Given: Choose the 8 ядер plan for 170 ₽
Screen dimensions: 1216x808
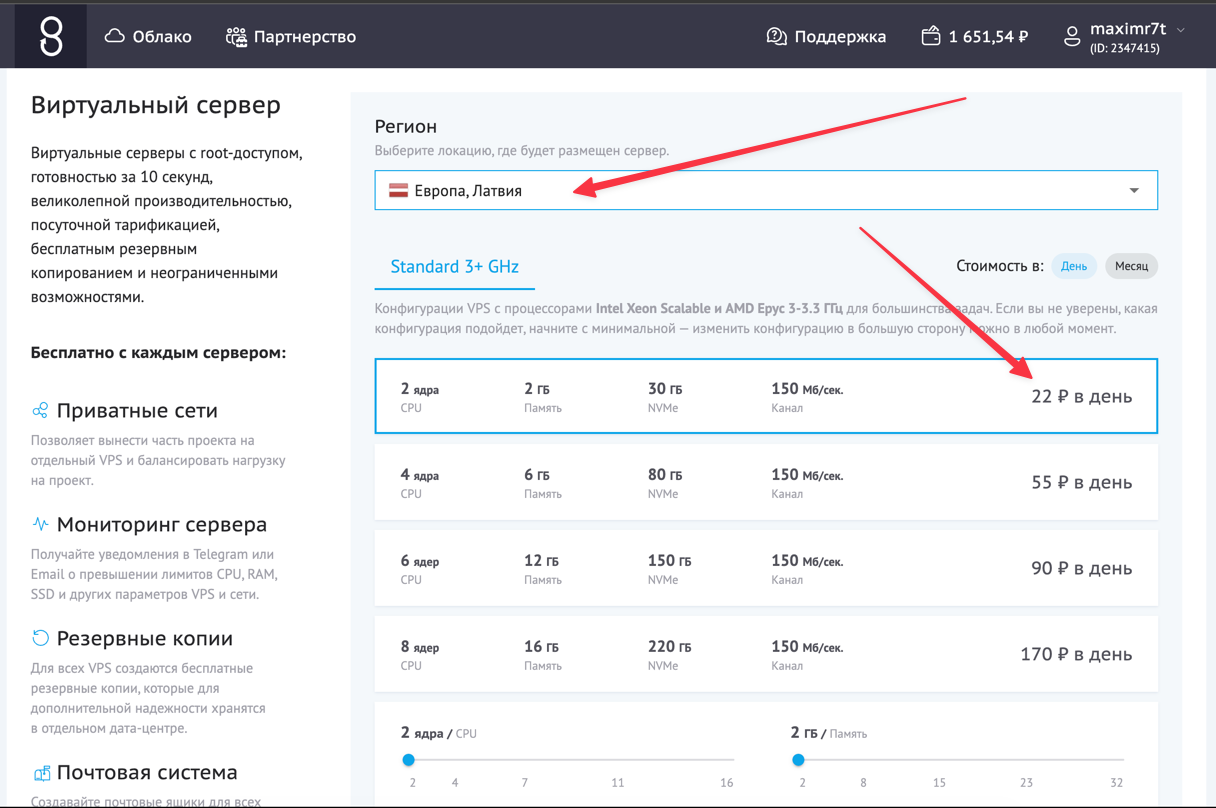Looking at the screenshot, I should (x=766, y=654).
